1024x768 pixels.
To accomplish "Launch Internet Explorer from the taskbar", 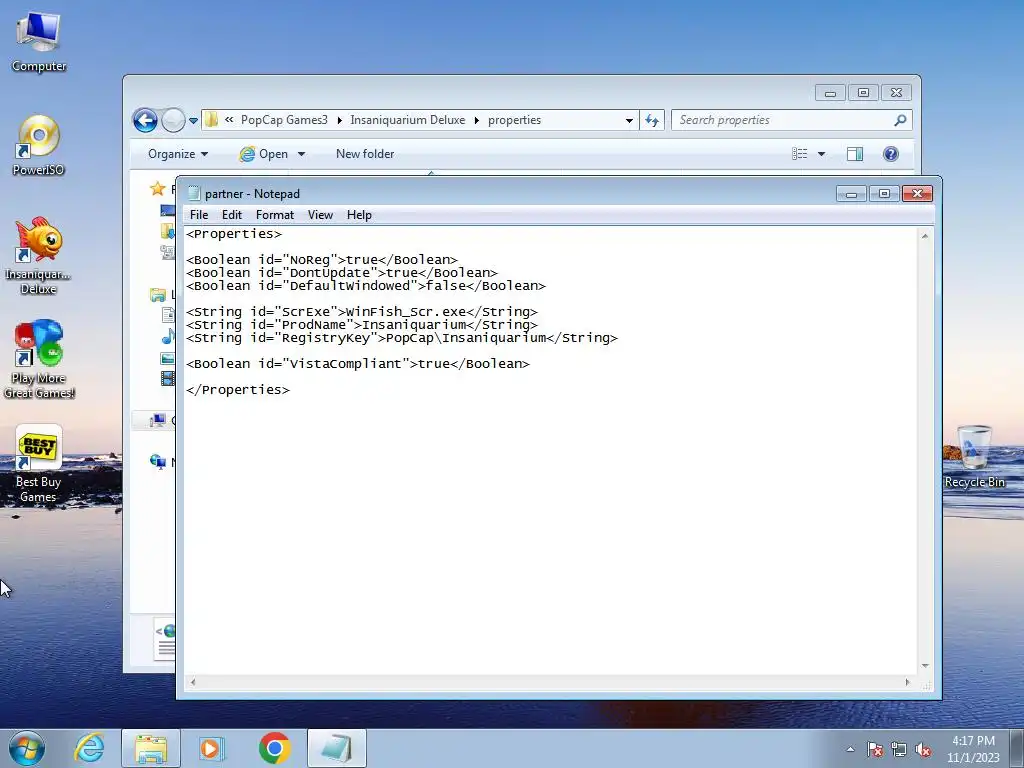I will point(89,748).
